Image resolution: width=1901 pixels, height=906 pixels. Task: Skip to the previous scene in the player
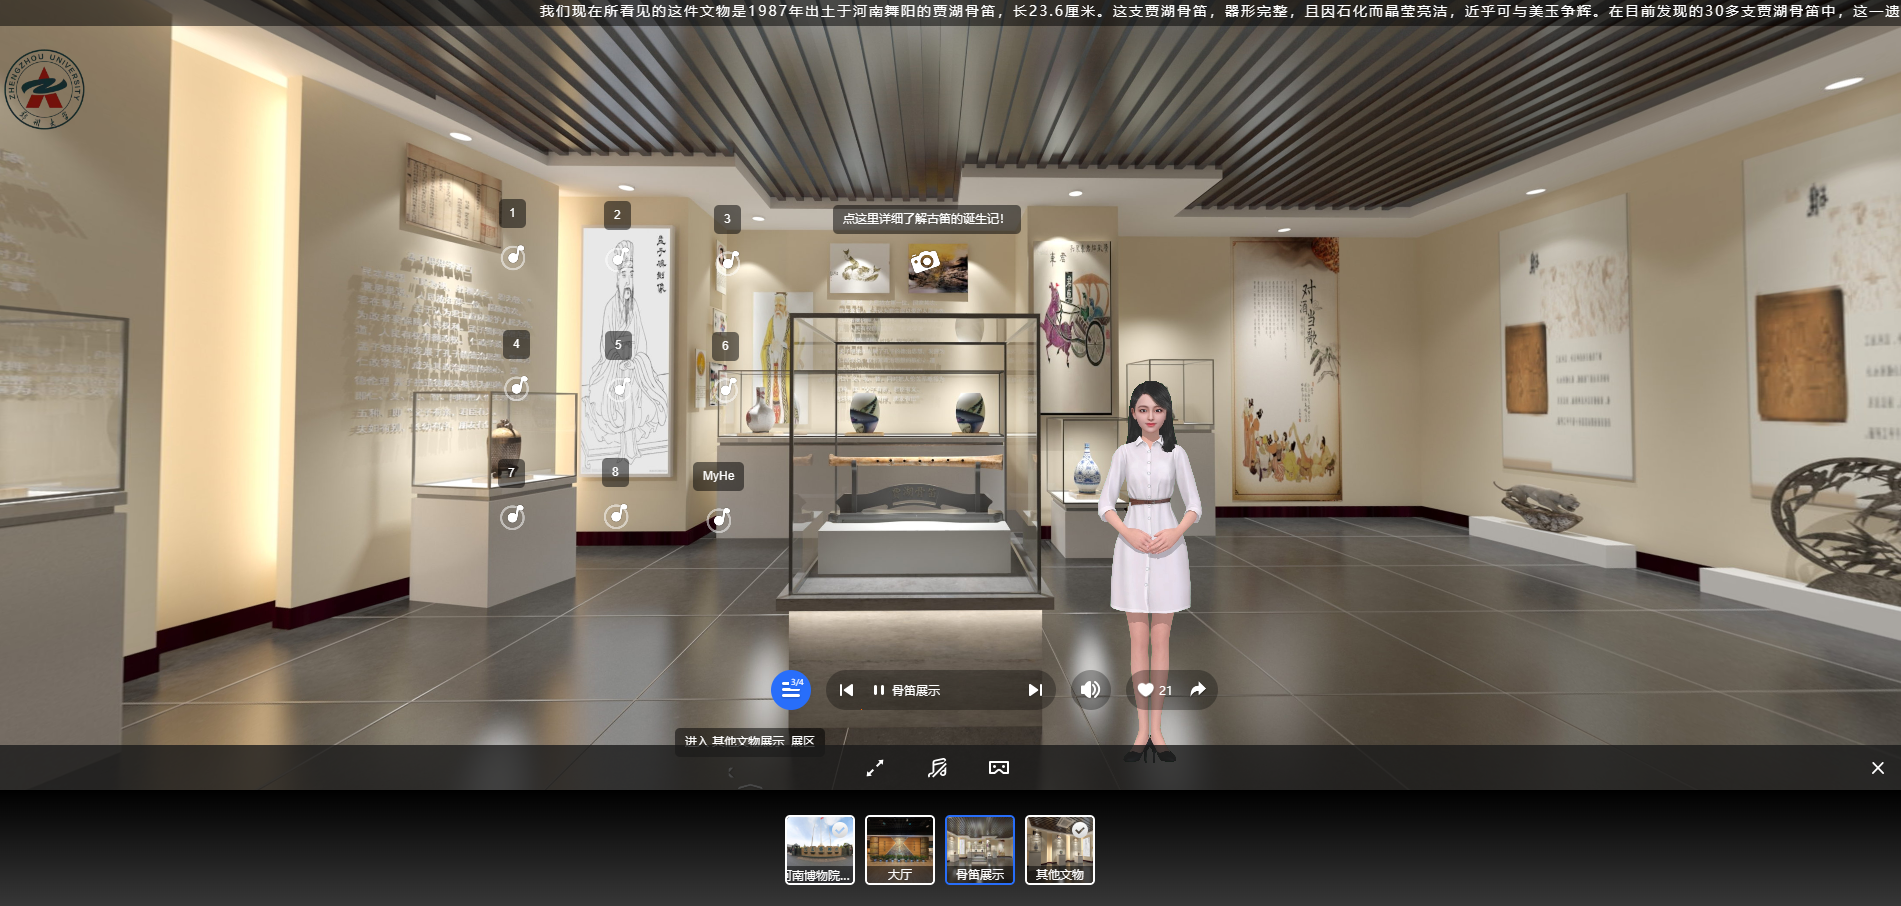(x=846, y=690)
